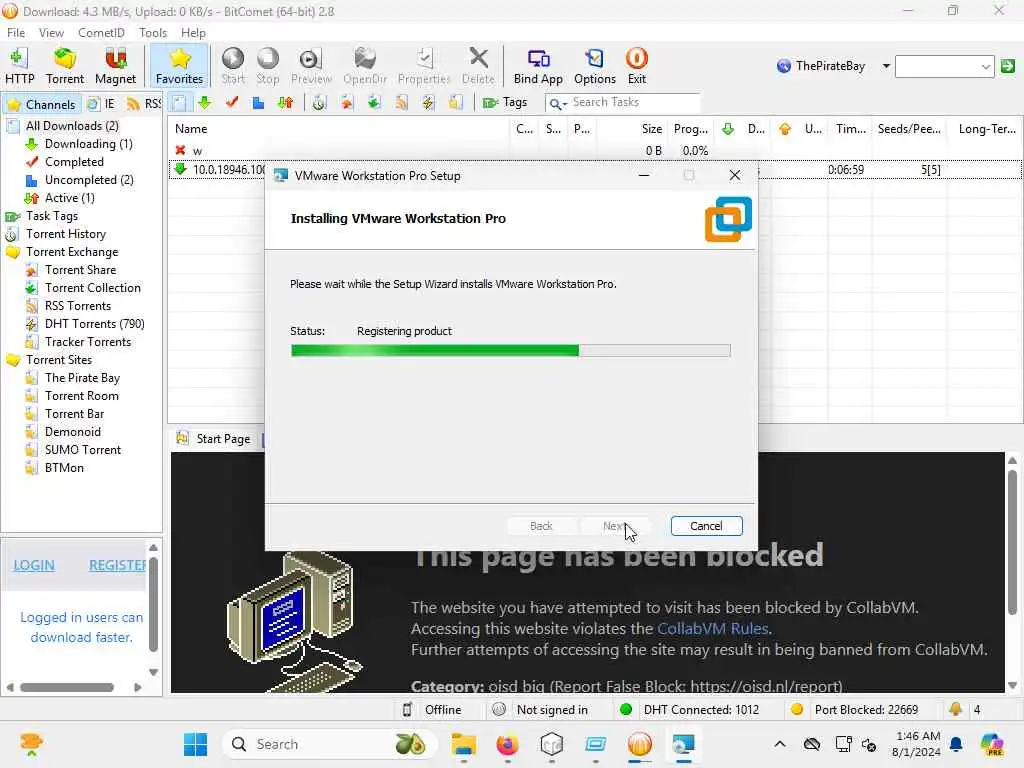
Task: Open Torrent History in sidebar
Action: 65,234
